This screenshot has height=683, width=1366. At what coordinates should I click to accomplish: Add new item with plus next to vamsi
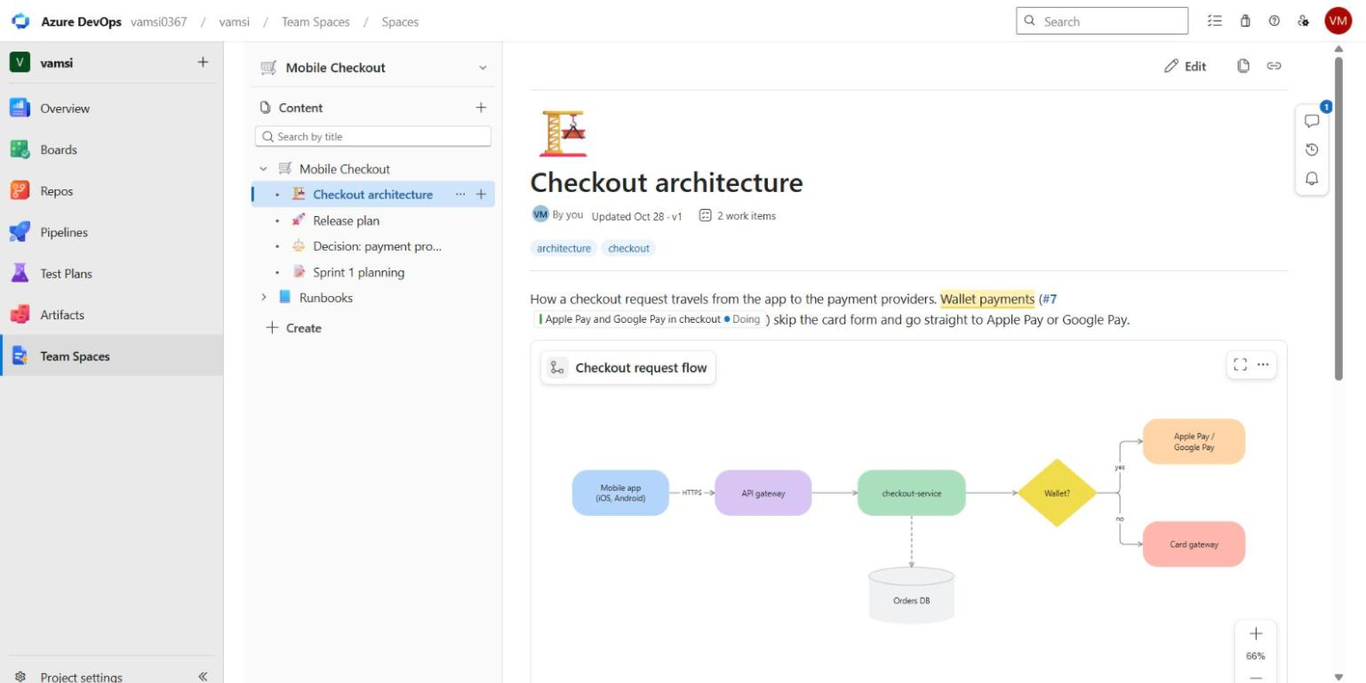[x=203, y=62]
